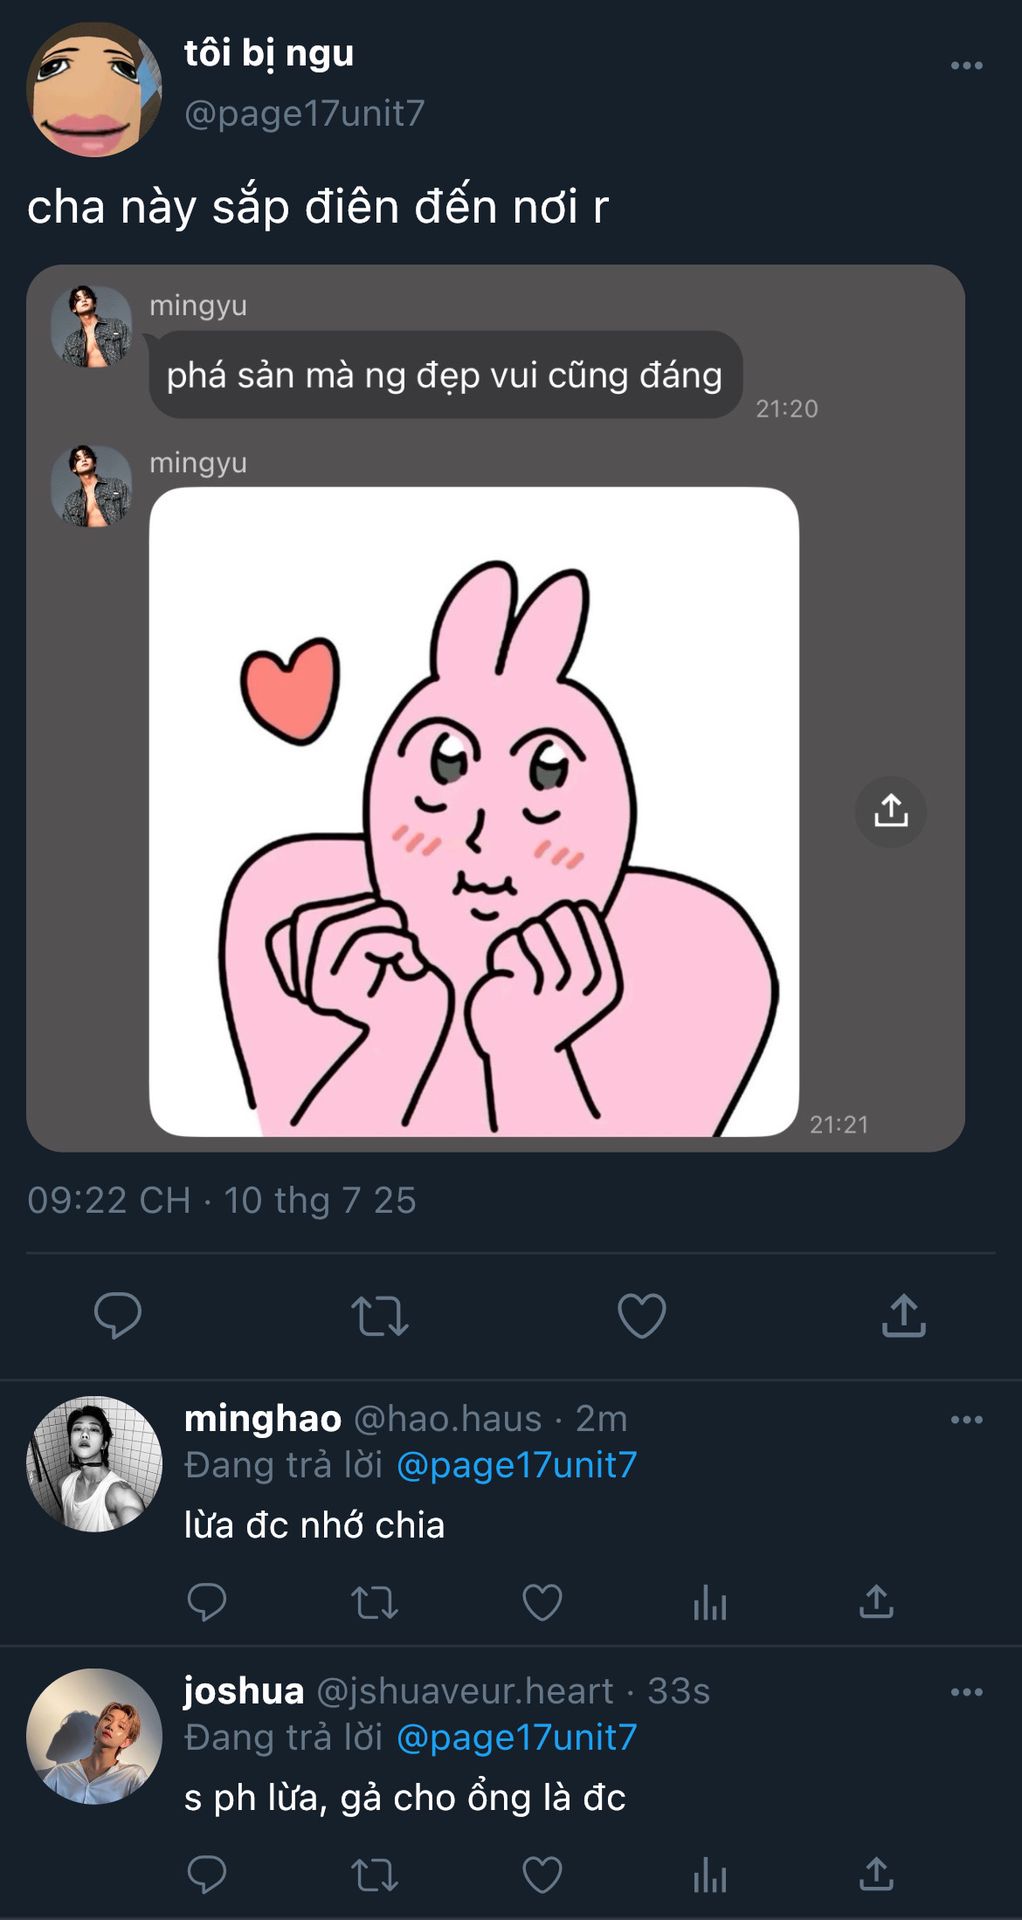
Task: Click the share button beside the rabbit sticker
Action: point(890,811)
